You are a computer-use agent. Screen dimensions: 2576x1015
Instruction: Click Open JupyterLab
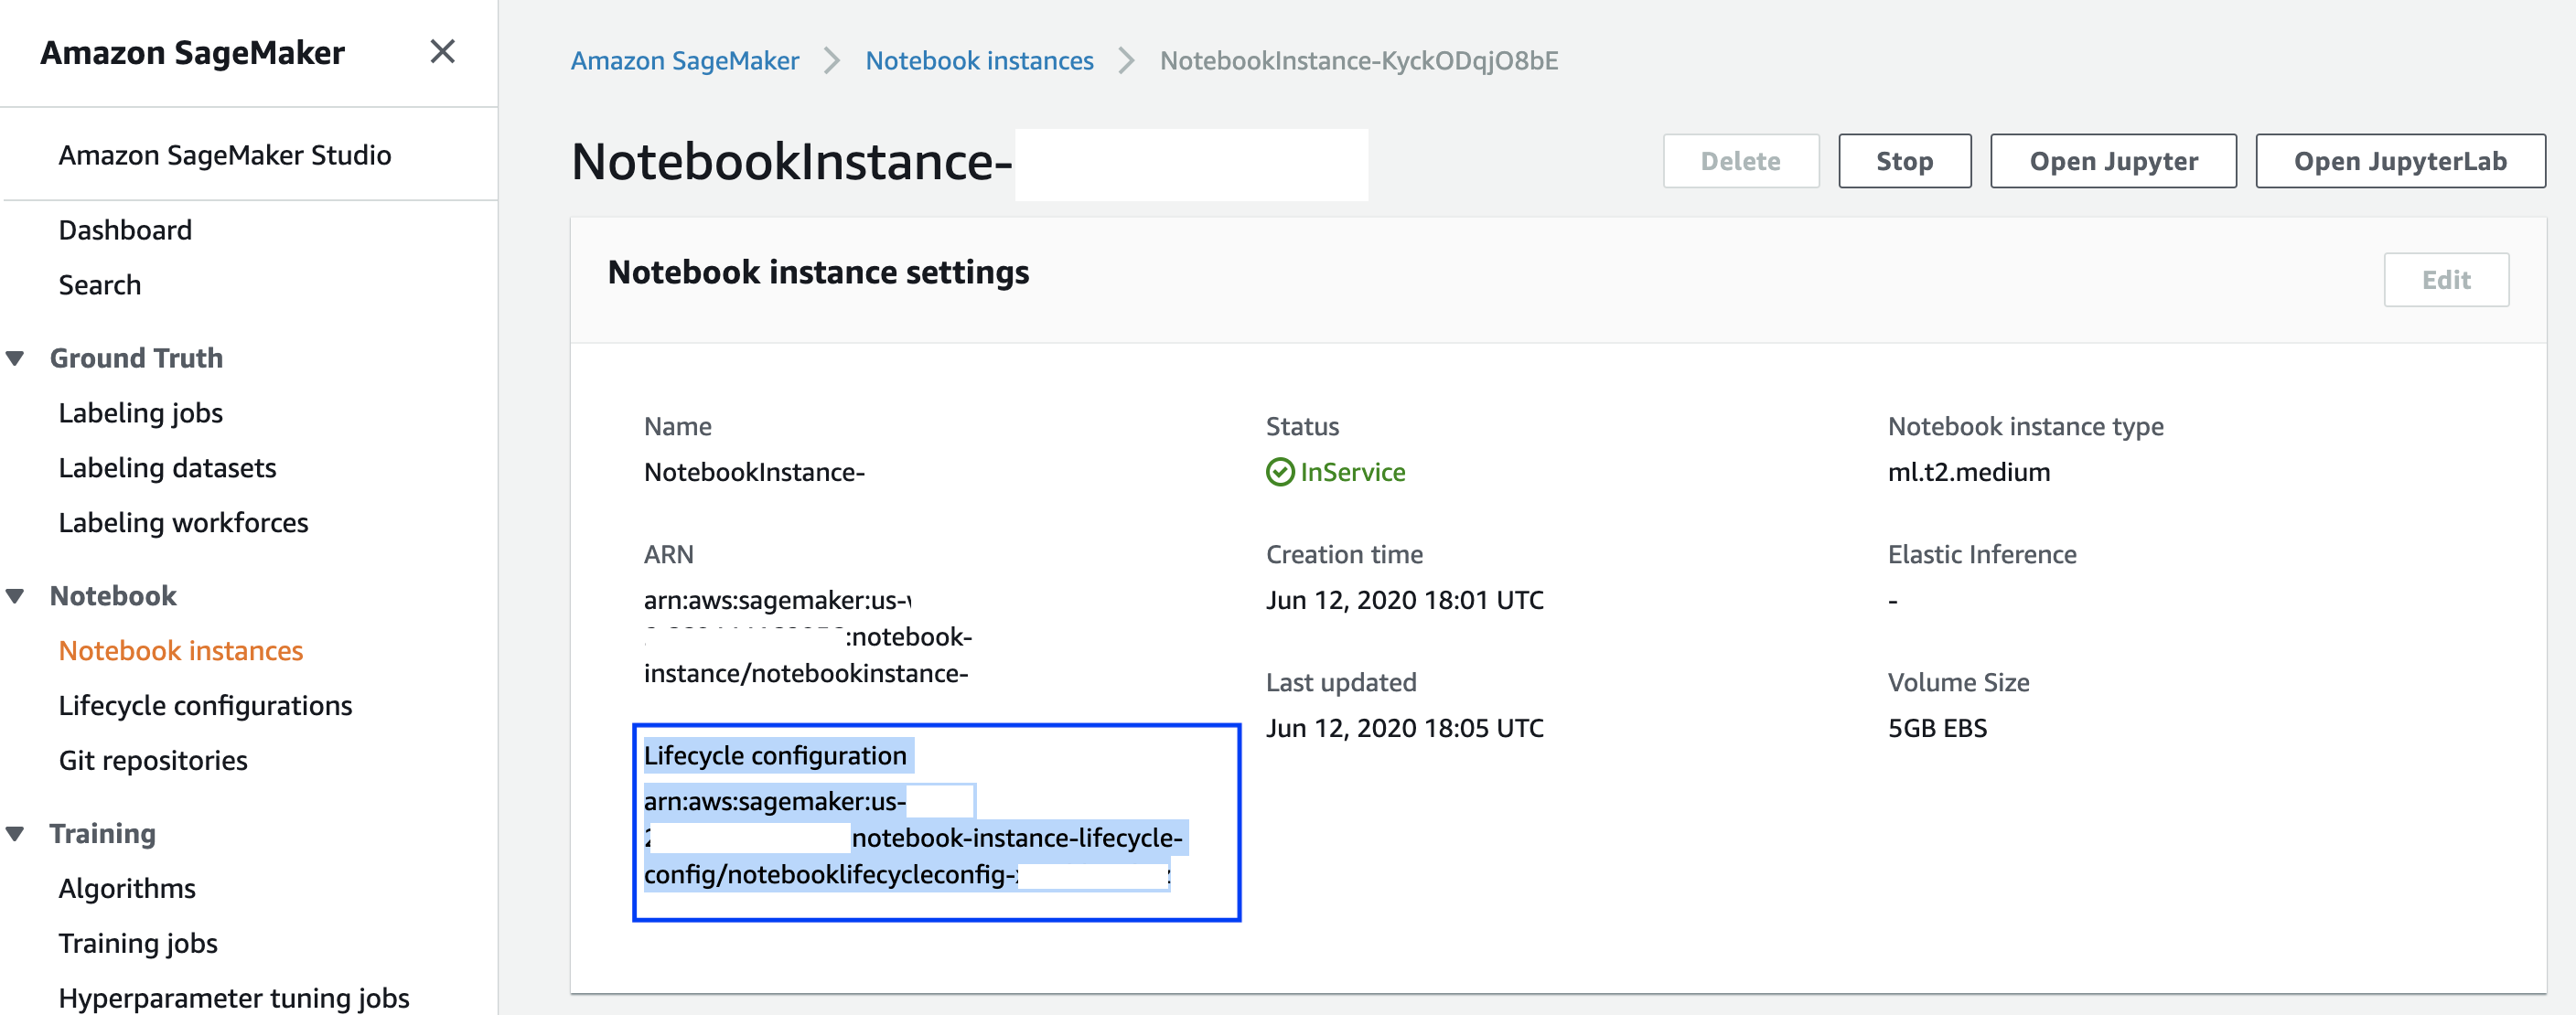click(2400, 161)
